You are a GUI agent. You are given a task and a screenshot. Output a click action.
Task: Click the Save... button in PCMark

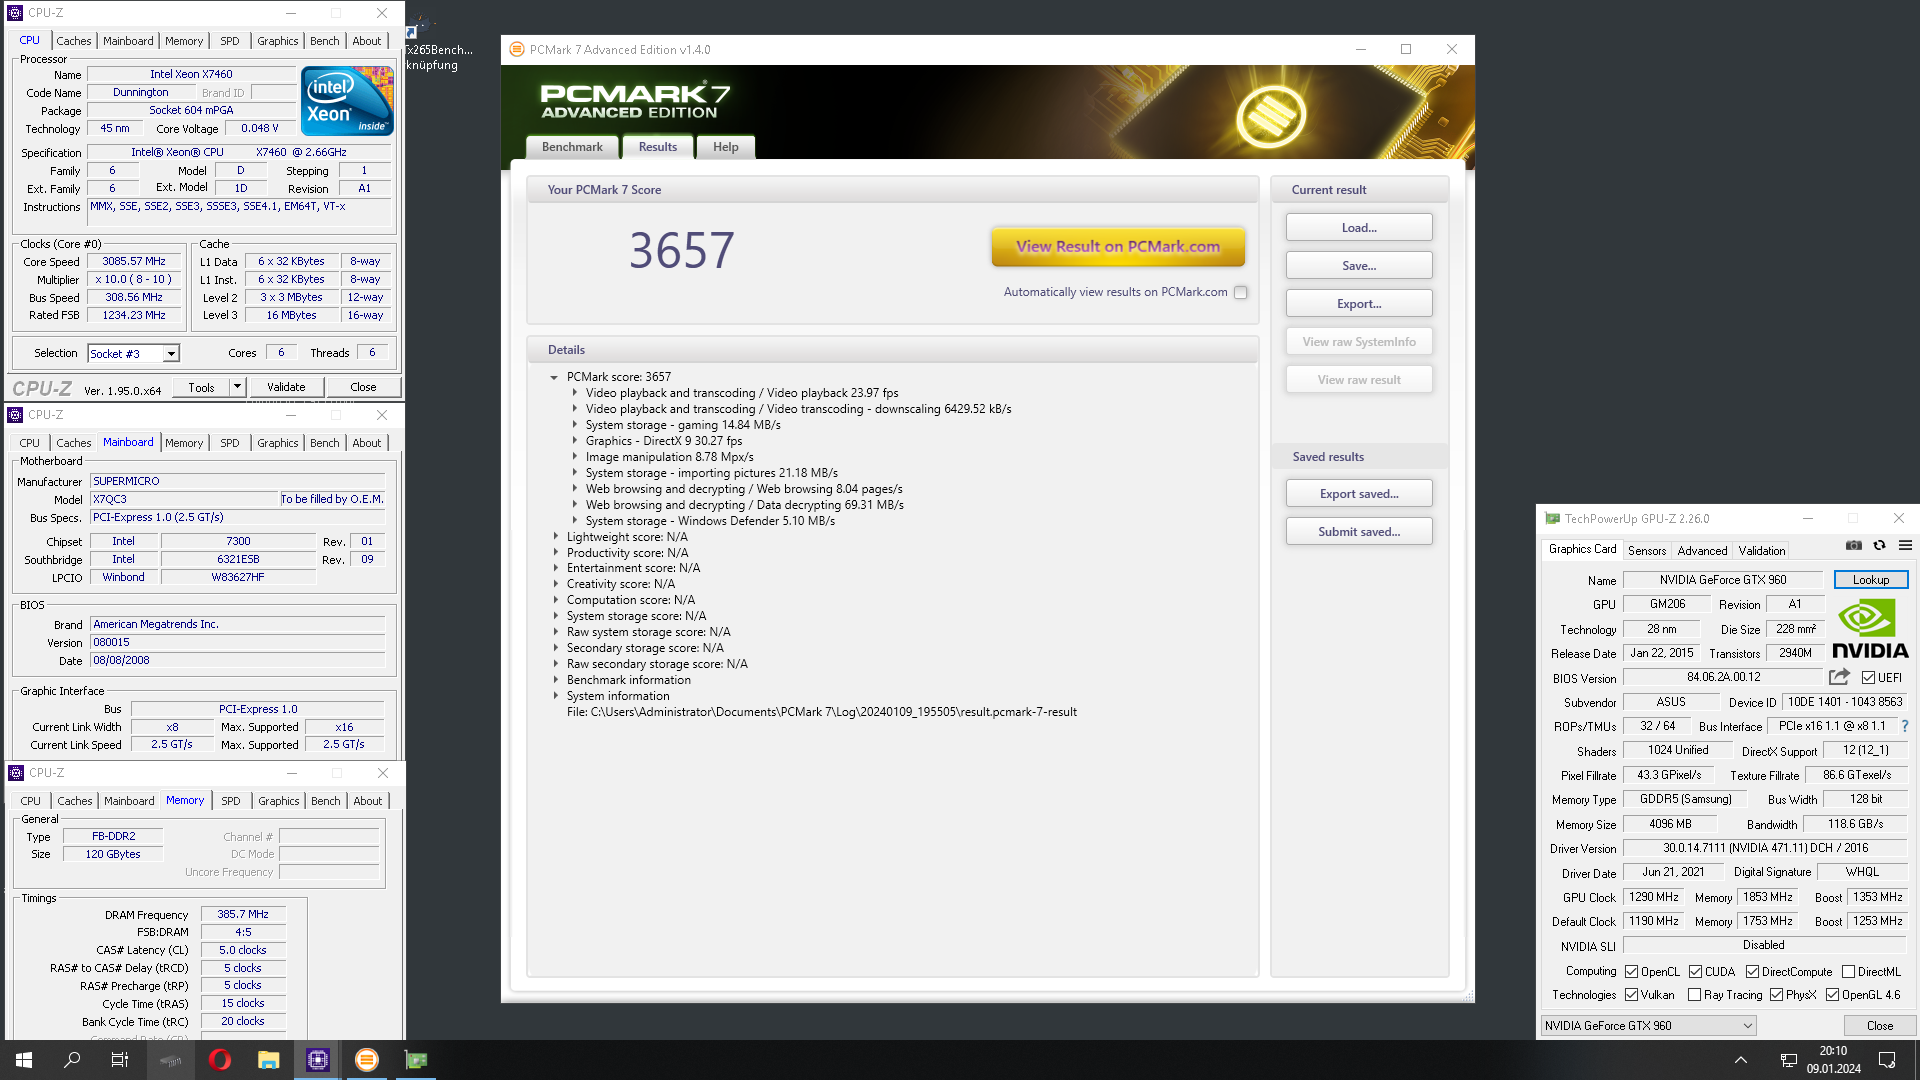pyautogui.click(x=1359, y=266)
